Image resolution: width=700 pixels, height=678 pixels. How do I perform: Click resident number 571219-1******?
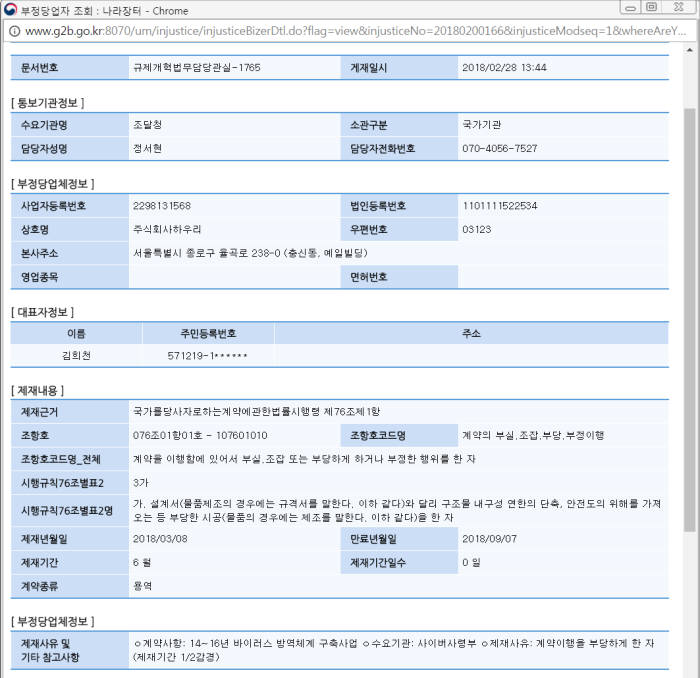[208, 356]
